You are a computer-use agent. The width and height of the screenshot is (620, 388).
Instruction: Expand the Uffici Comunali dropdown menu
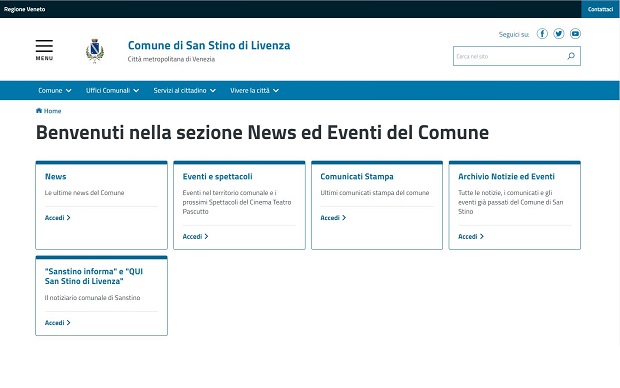coord(113,91)
